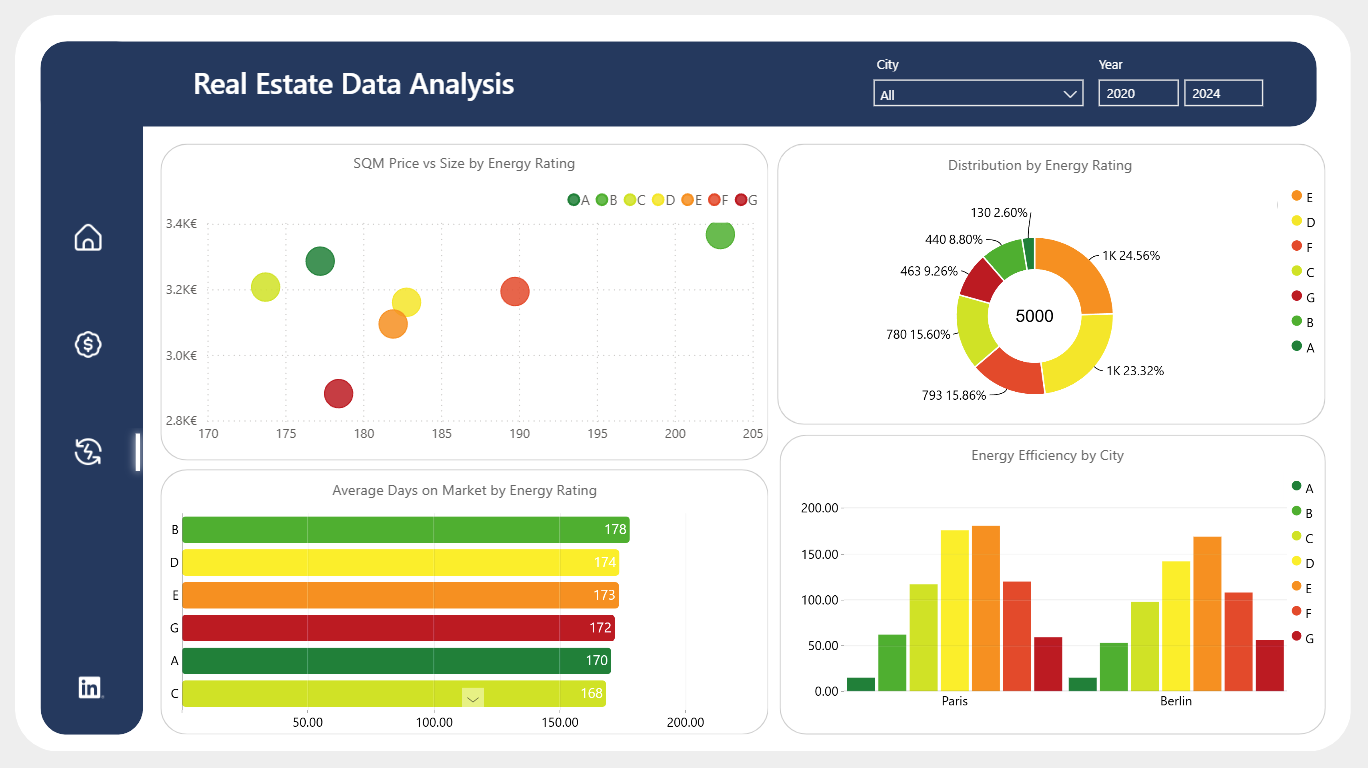This screenshot has width=1370, height=768.
Task: Open the LinkedIn icon in sidebar
Action: click(x=90, y=688)
